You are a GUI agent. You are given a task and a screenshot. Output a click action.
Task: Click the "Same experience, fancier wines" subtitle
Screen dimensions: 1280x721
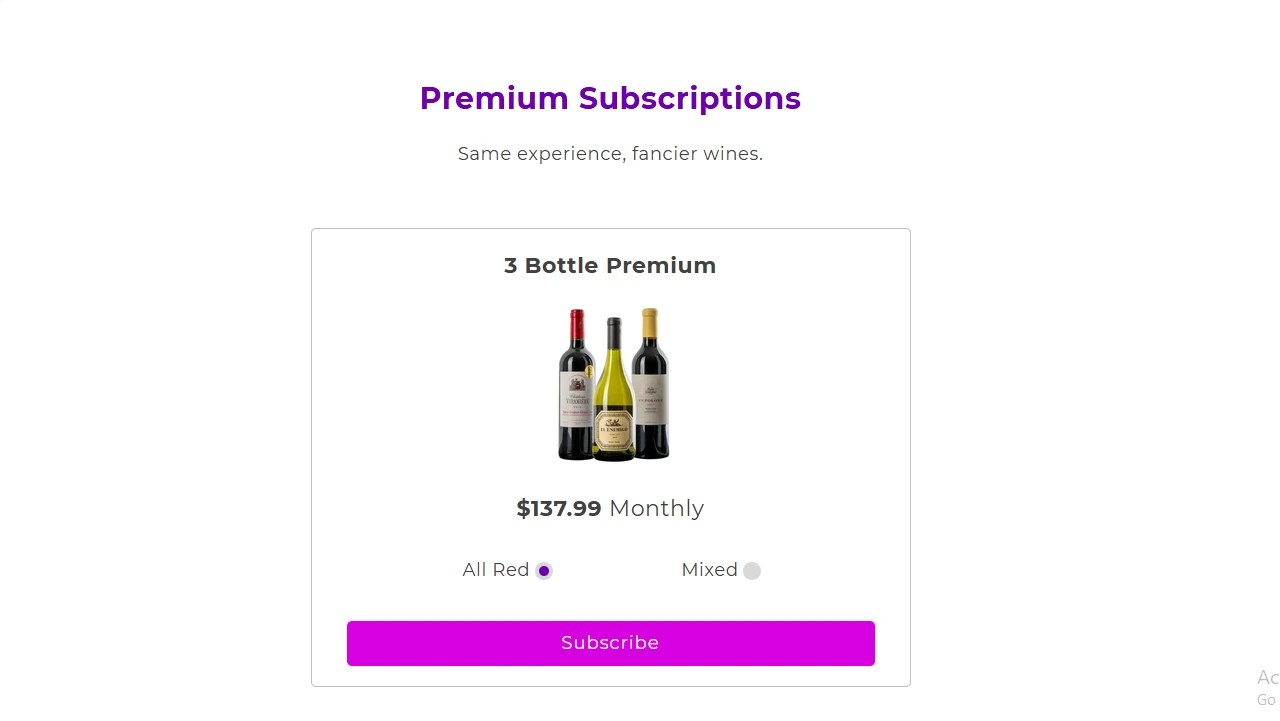(610, 154)
